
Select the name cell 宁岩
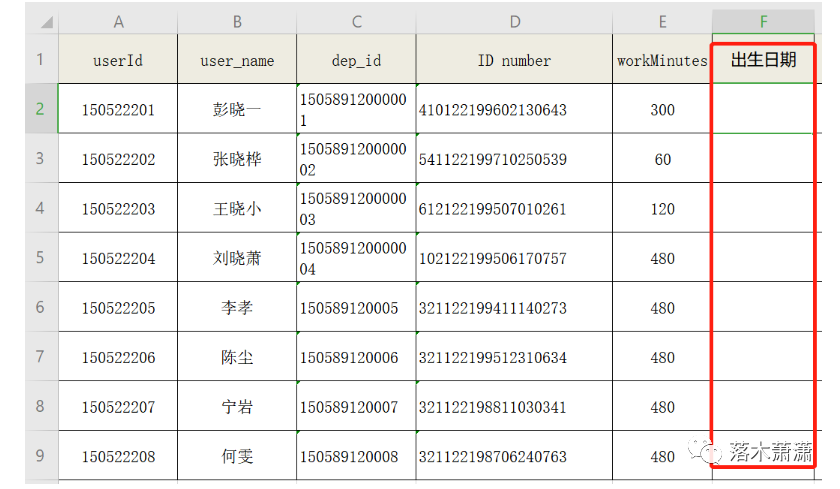[237, 406]
